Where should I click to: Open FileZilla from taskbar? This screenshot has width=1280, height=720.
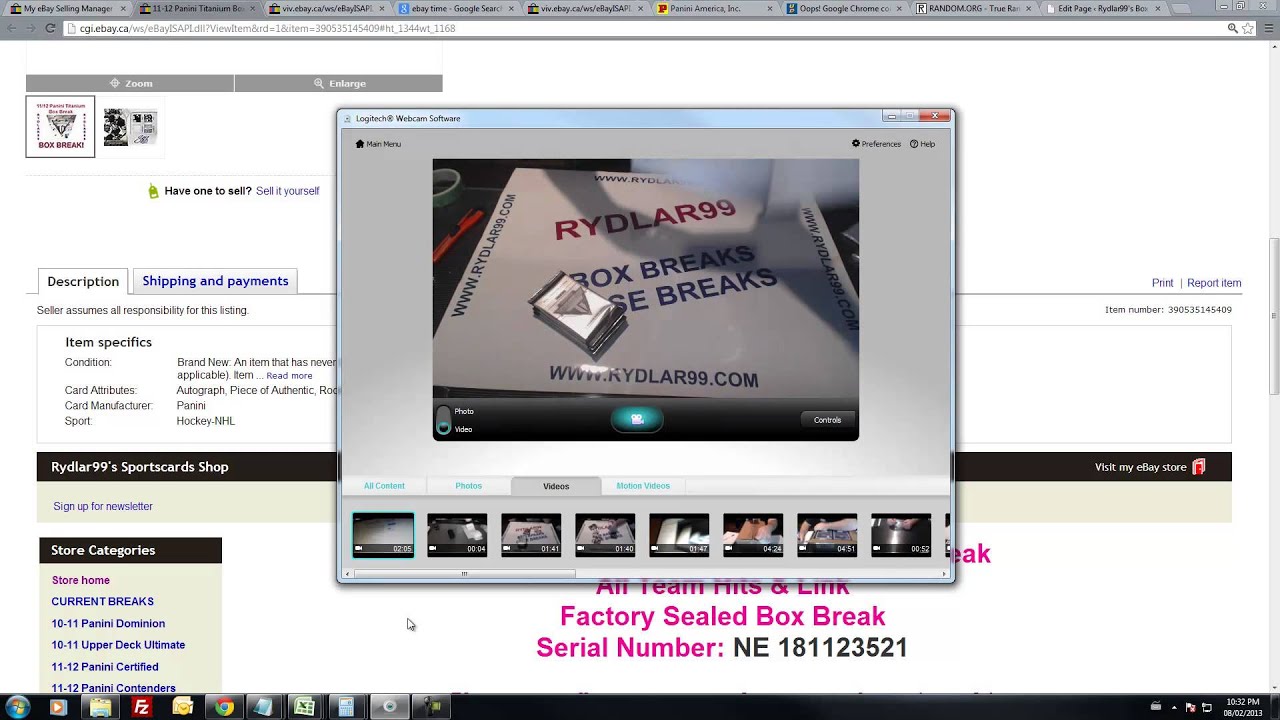142,707
